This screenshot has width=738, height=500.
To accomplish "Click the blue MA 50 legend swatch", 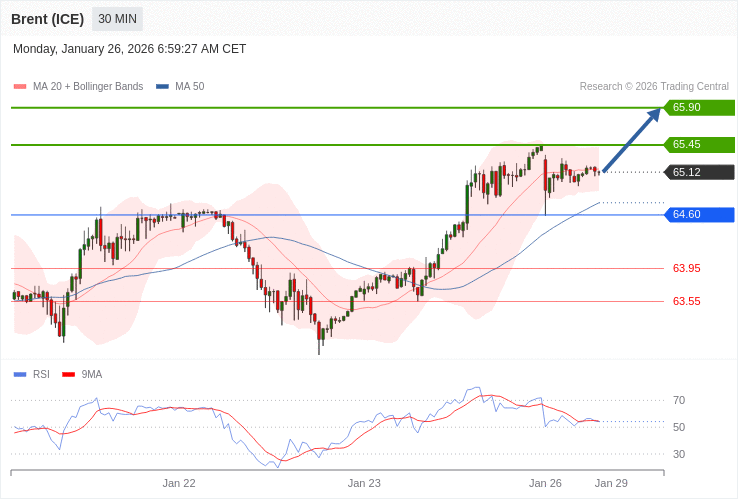I will coord(162,87).
